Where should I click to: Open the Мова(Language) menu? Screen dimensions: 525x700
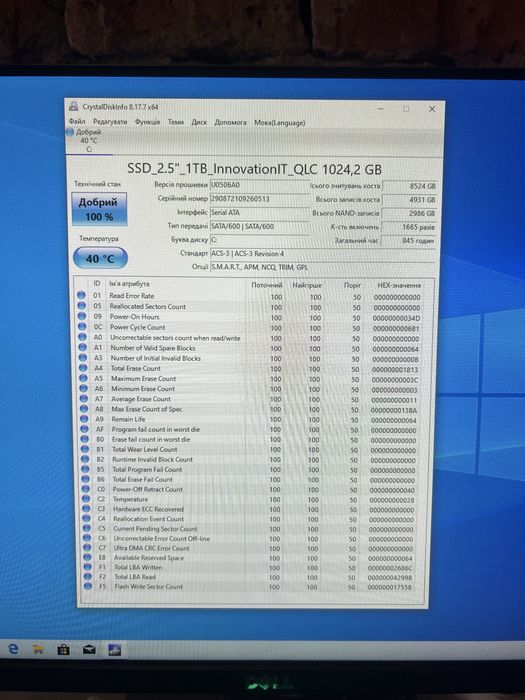click(279, 122)
